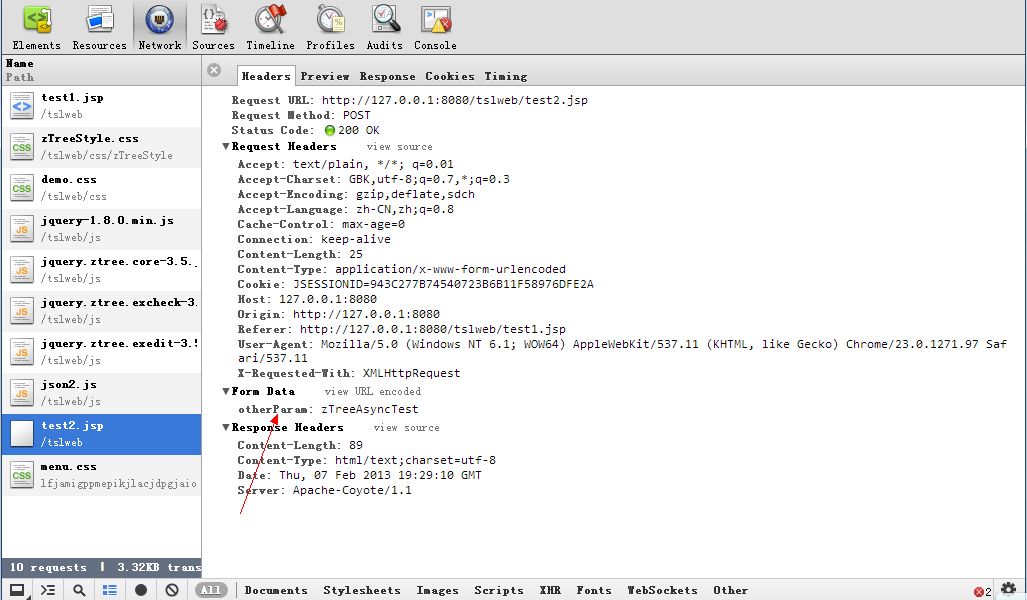Filter requests by Fonts
Screen dimensions: 1027x600
[594, 590]
